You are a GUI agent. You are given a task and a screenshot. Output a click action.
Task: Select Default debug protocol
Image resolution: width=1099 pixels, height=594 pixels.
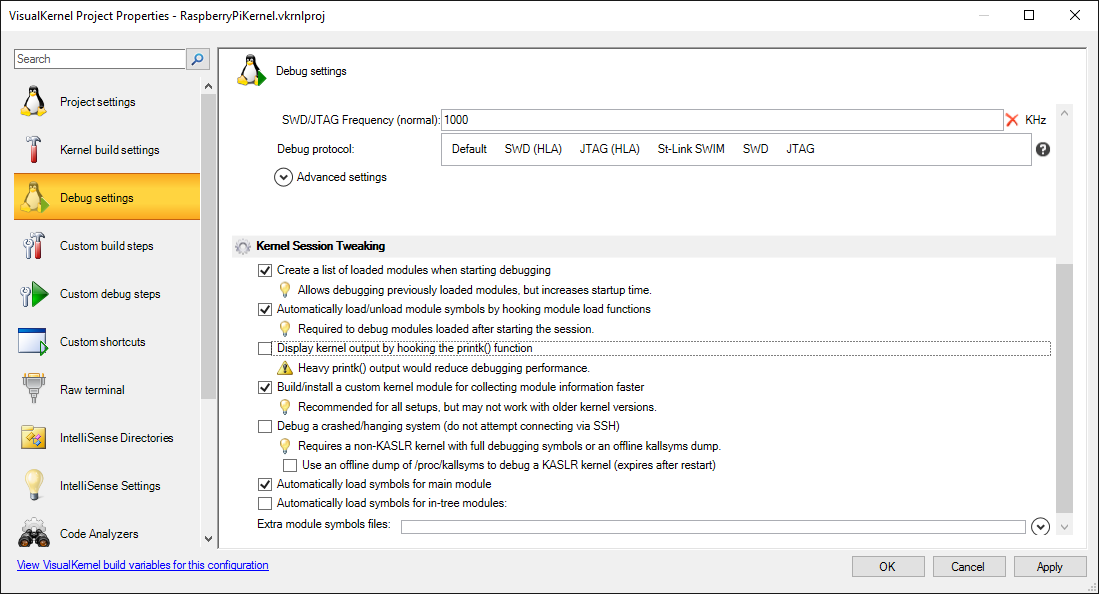[469, 149]
